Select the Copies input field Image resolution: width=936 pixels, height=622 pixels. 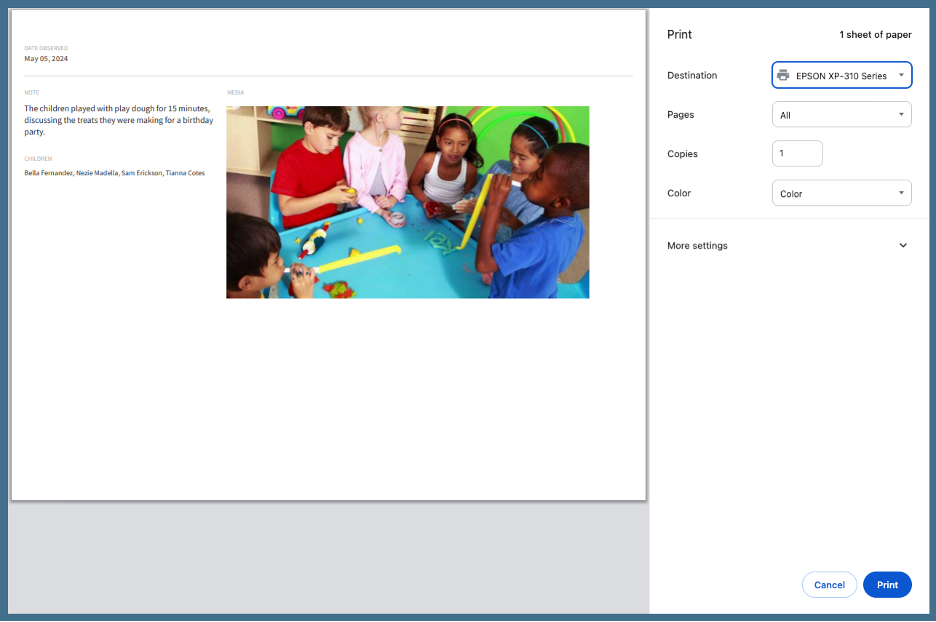pyautogui.click(x=797, y=153)
